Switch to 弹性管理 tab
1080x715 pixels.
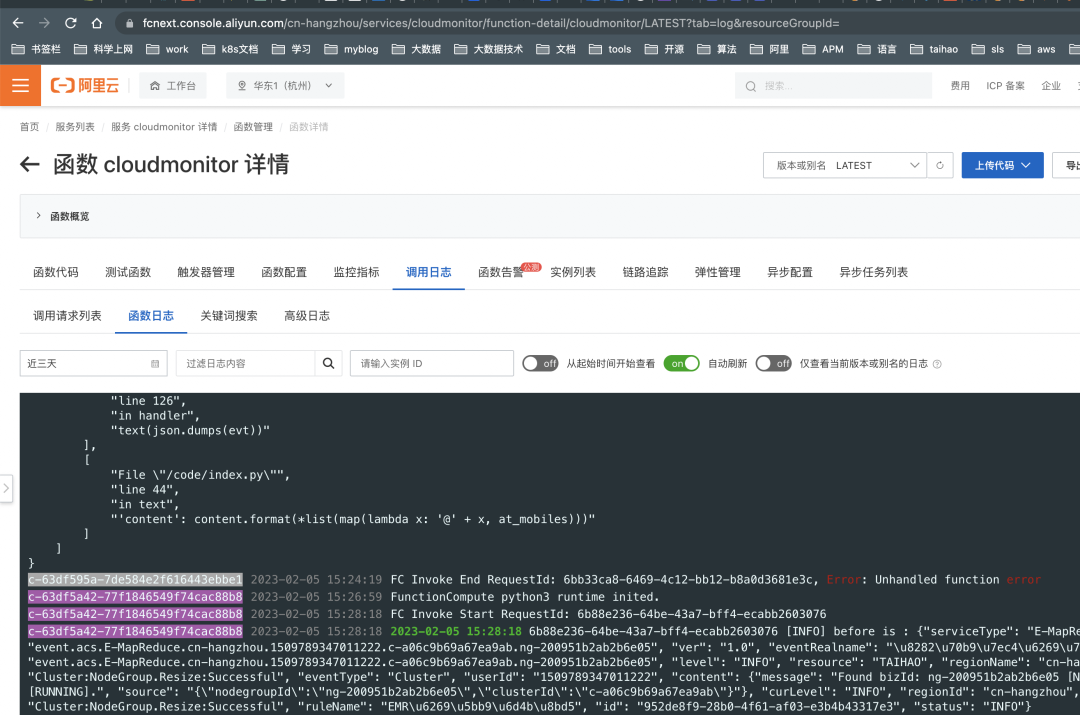[718, 272]
